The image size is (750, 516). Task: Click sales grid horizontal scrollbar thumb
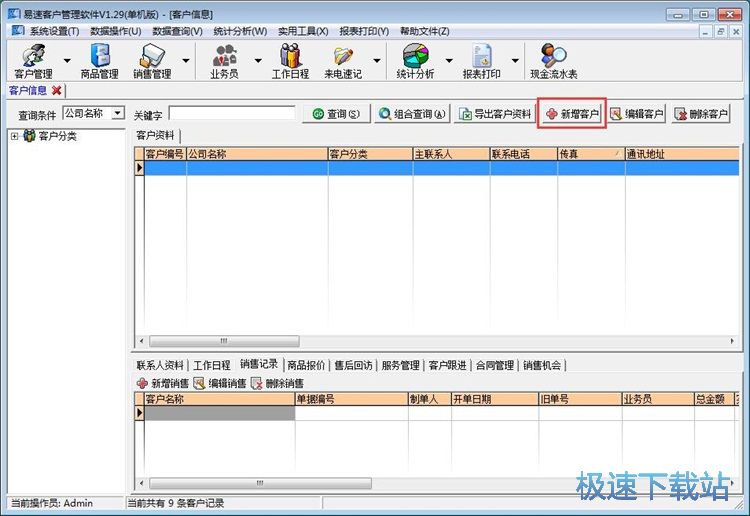coord(260,483)
